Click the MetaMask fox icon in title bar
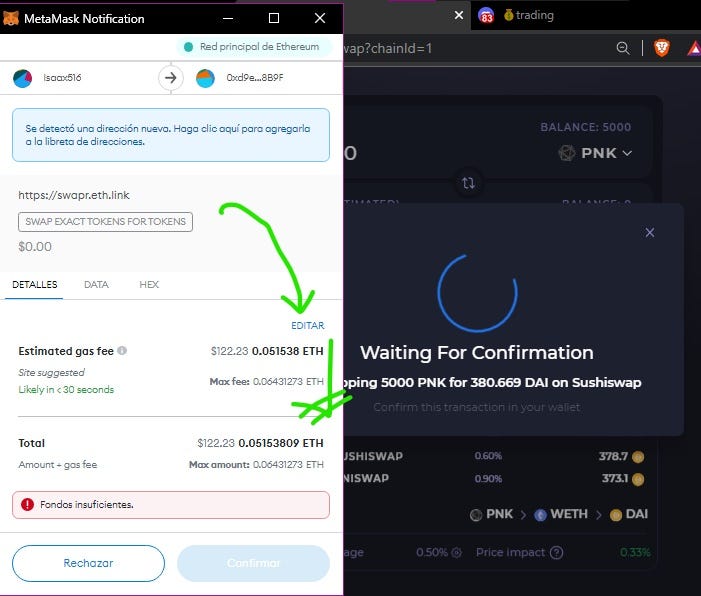Screen dimensions: 701x596 pyautogui.click(x=10, y=18)
